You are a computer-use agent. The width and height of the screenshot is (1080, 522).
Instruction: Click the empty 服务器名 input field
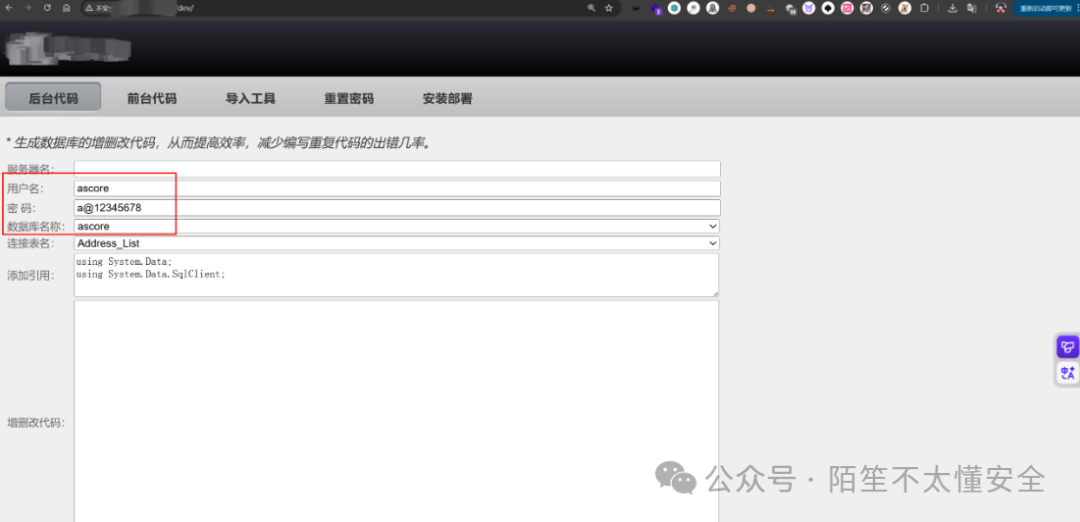397,169
